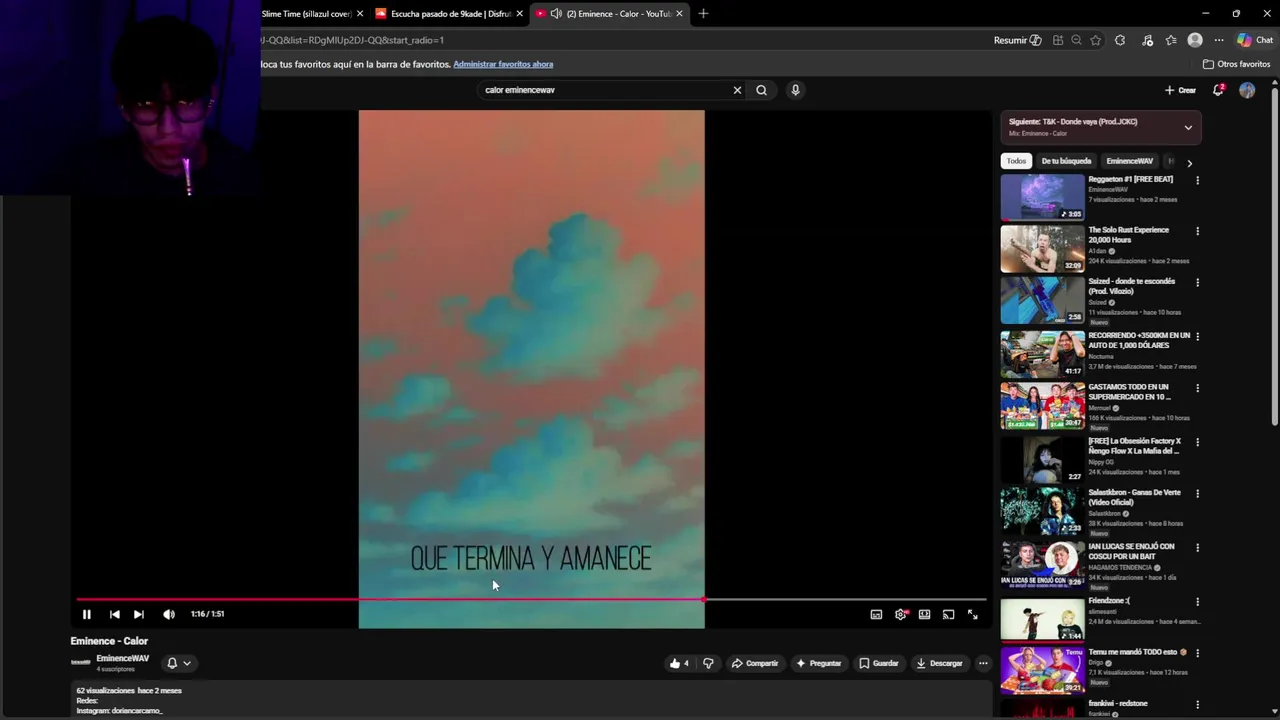This screenshot has width=1280, height=720.
Task: Open player settings gear
Action: [901, 614]
